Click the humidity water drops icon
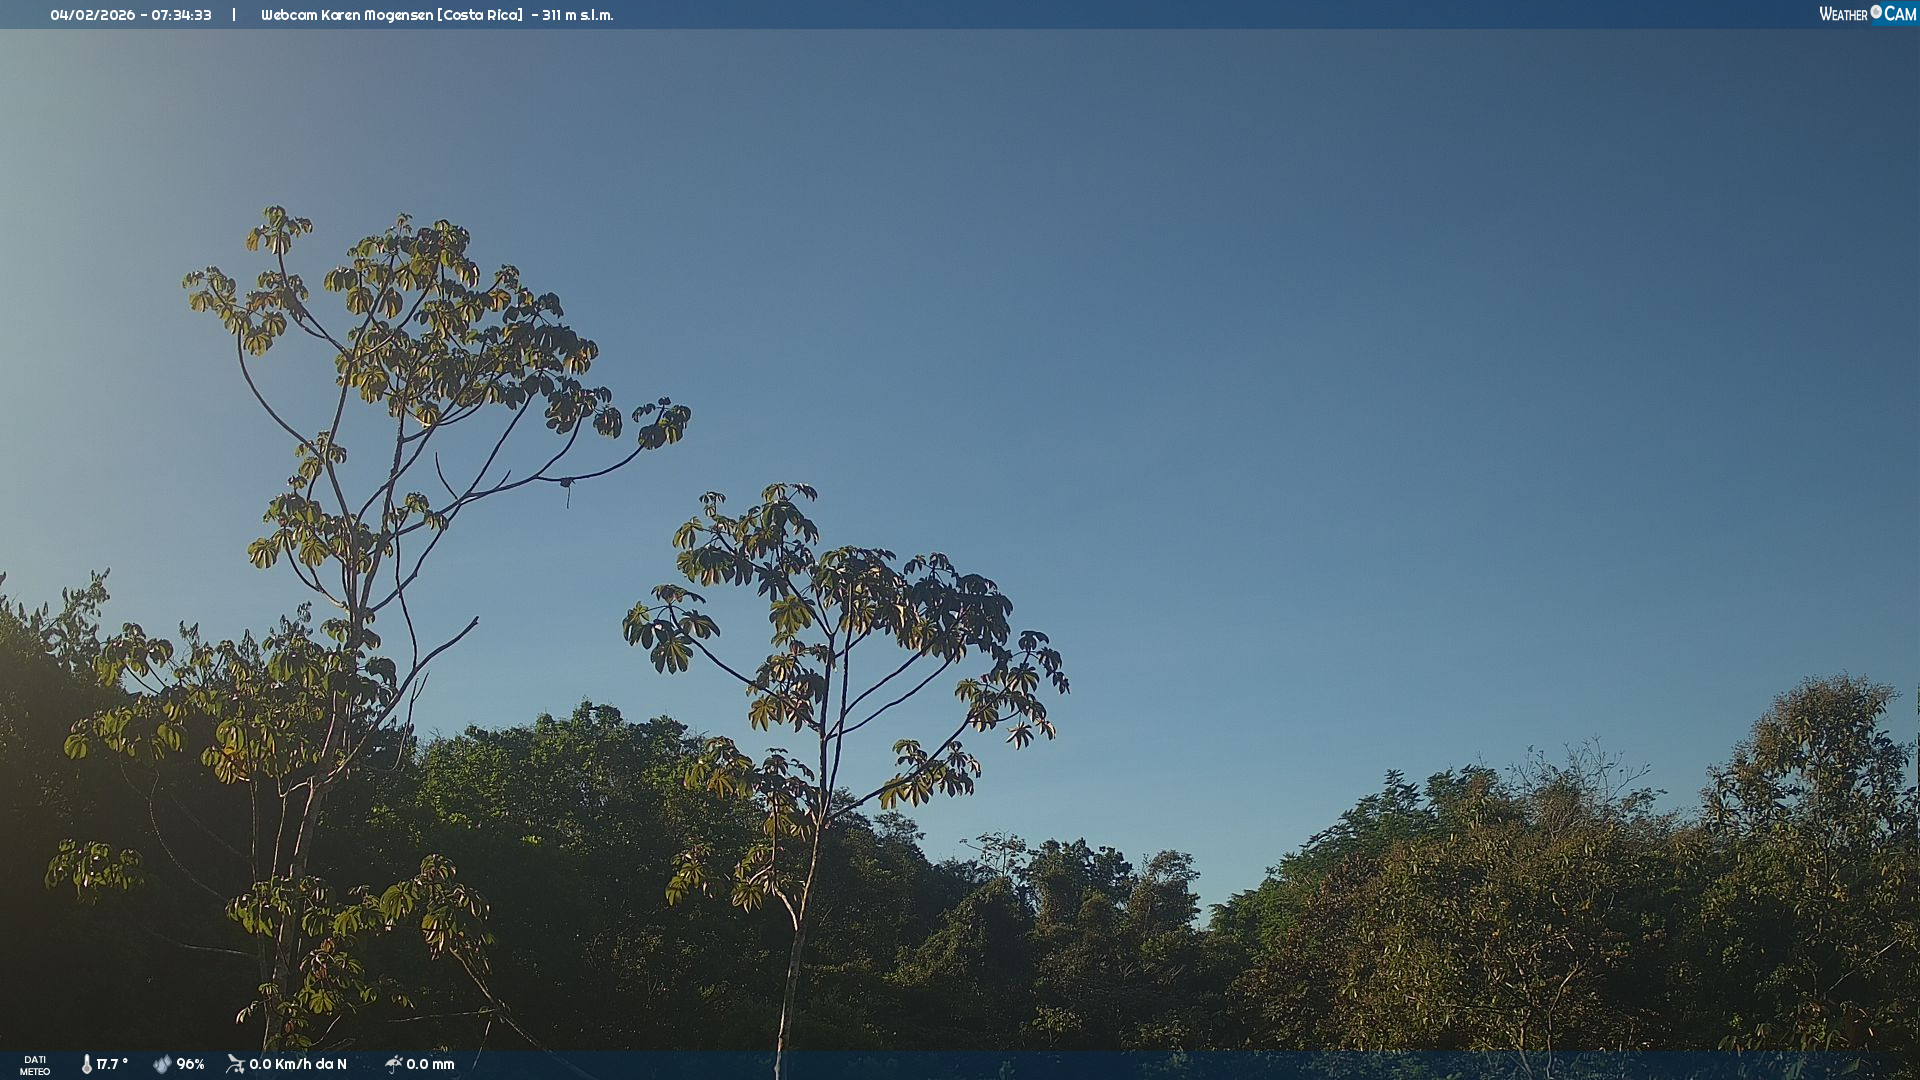 click(162, 1064)
